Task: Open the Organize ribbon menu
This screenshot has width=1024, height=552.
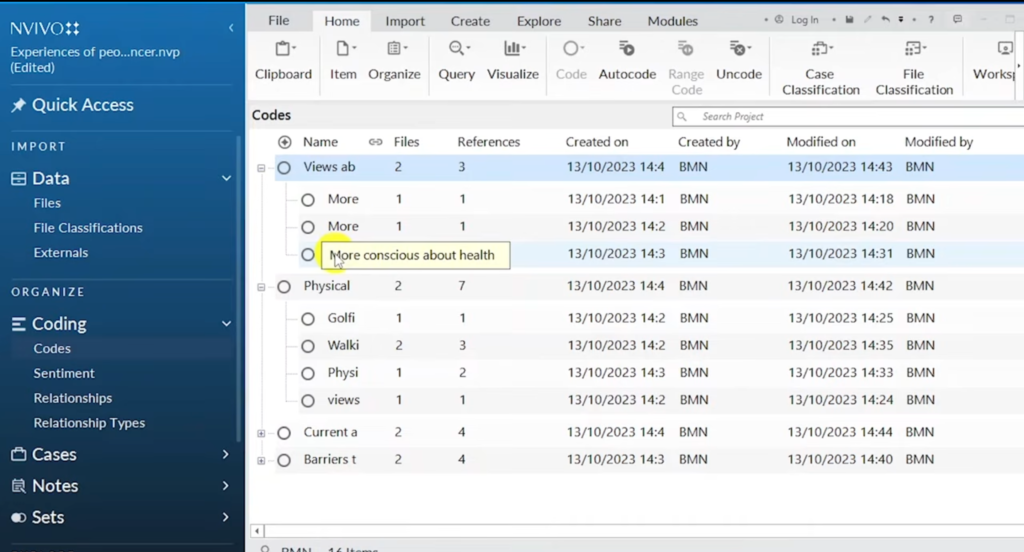Action: pyautogui.click(x=394, y=61)
